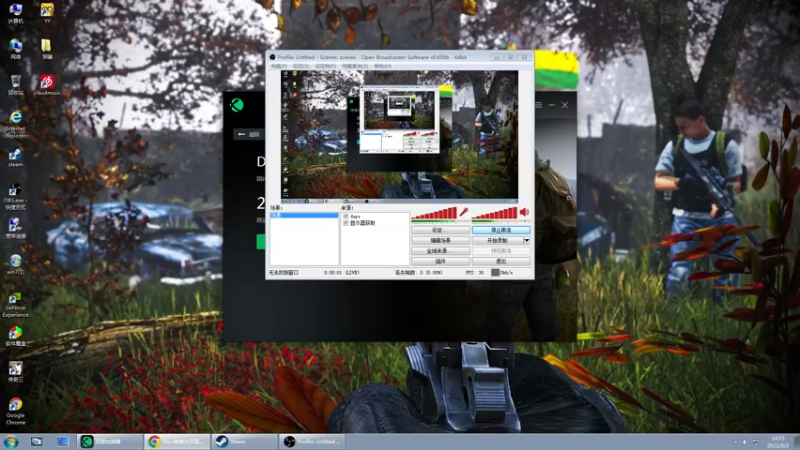800x450 pixels.
Task: Open the 宽带连接 broadband connection icon
Action: (15, 228)
